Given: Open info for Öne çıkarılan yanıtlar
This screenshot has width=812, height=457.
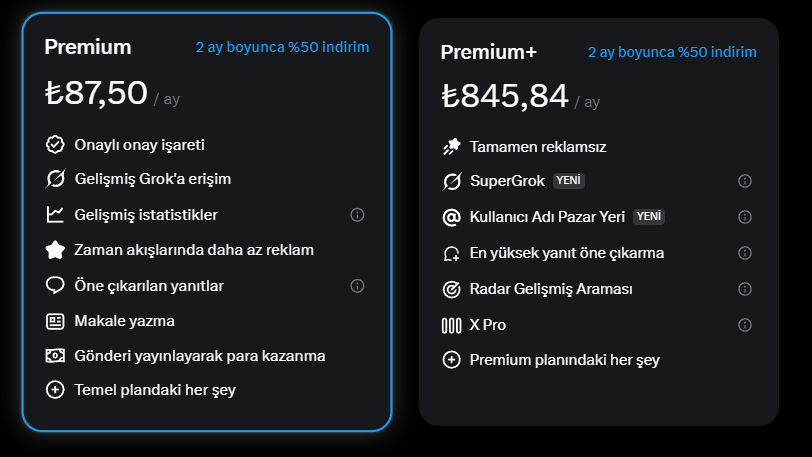Looking at the screenshot, I should click(x=357, y=285).
